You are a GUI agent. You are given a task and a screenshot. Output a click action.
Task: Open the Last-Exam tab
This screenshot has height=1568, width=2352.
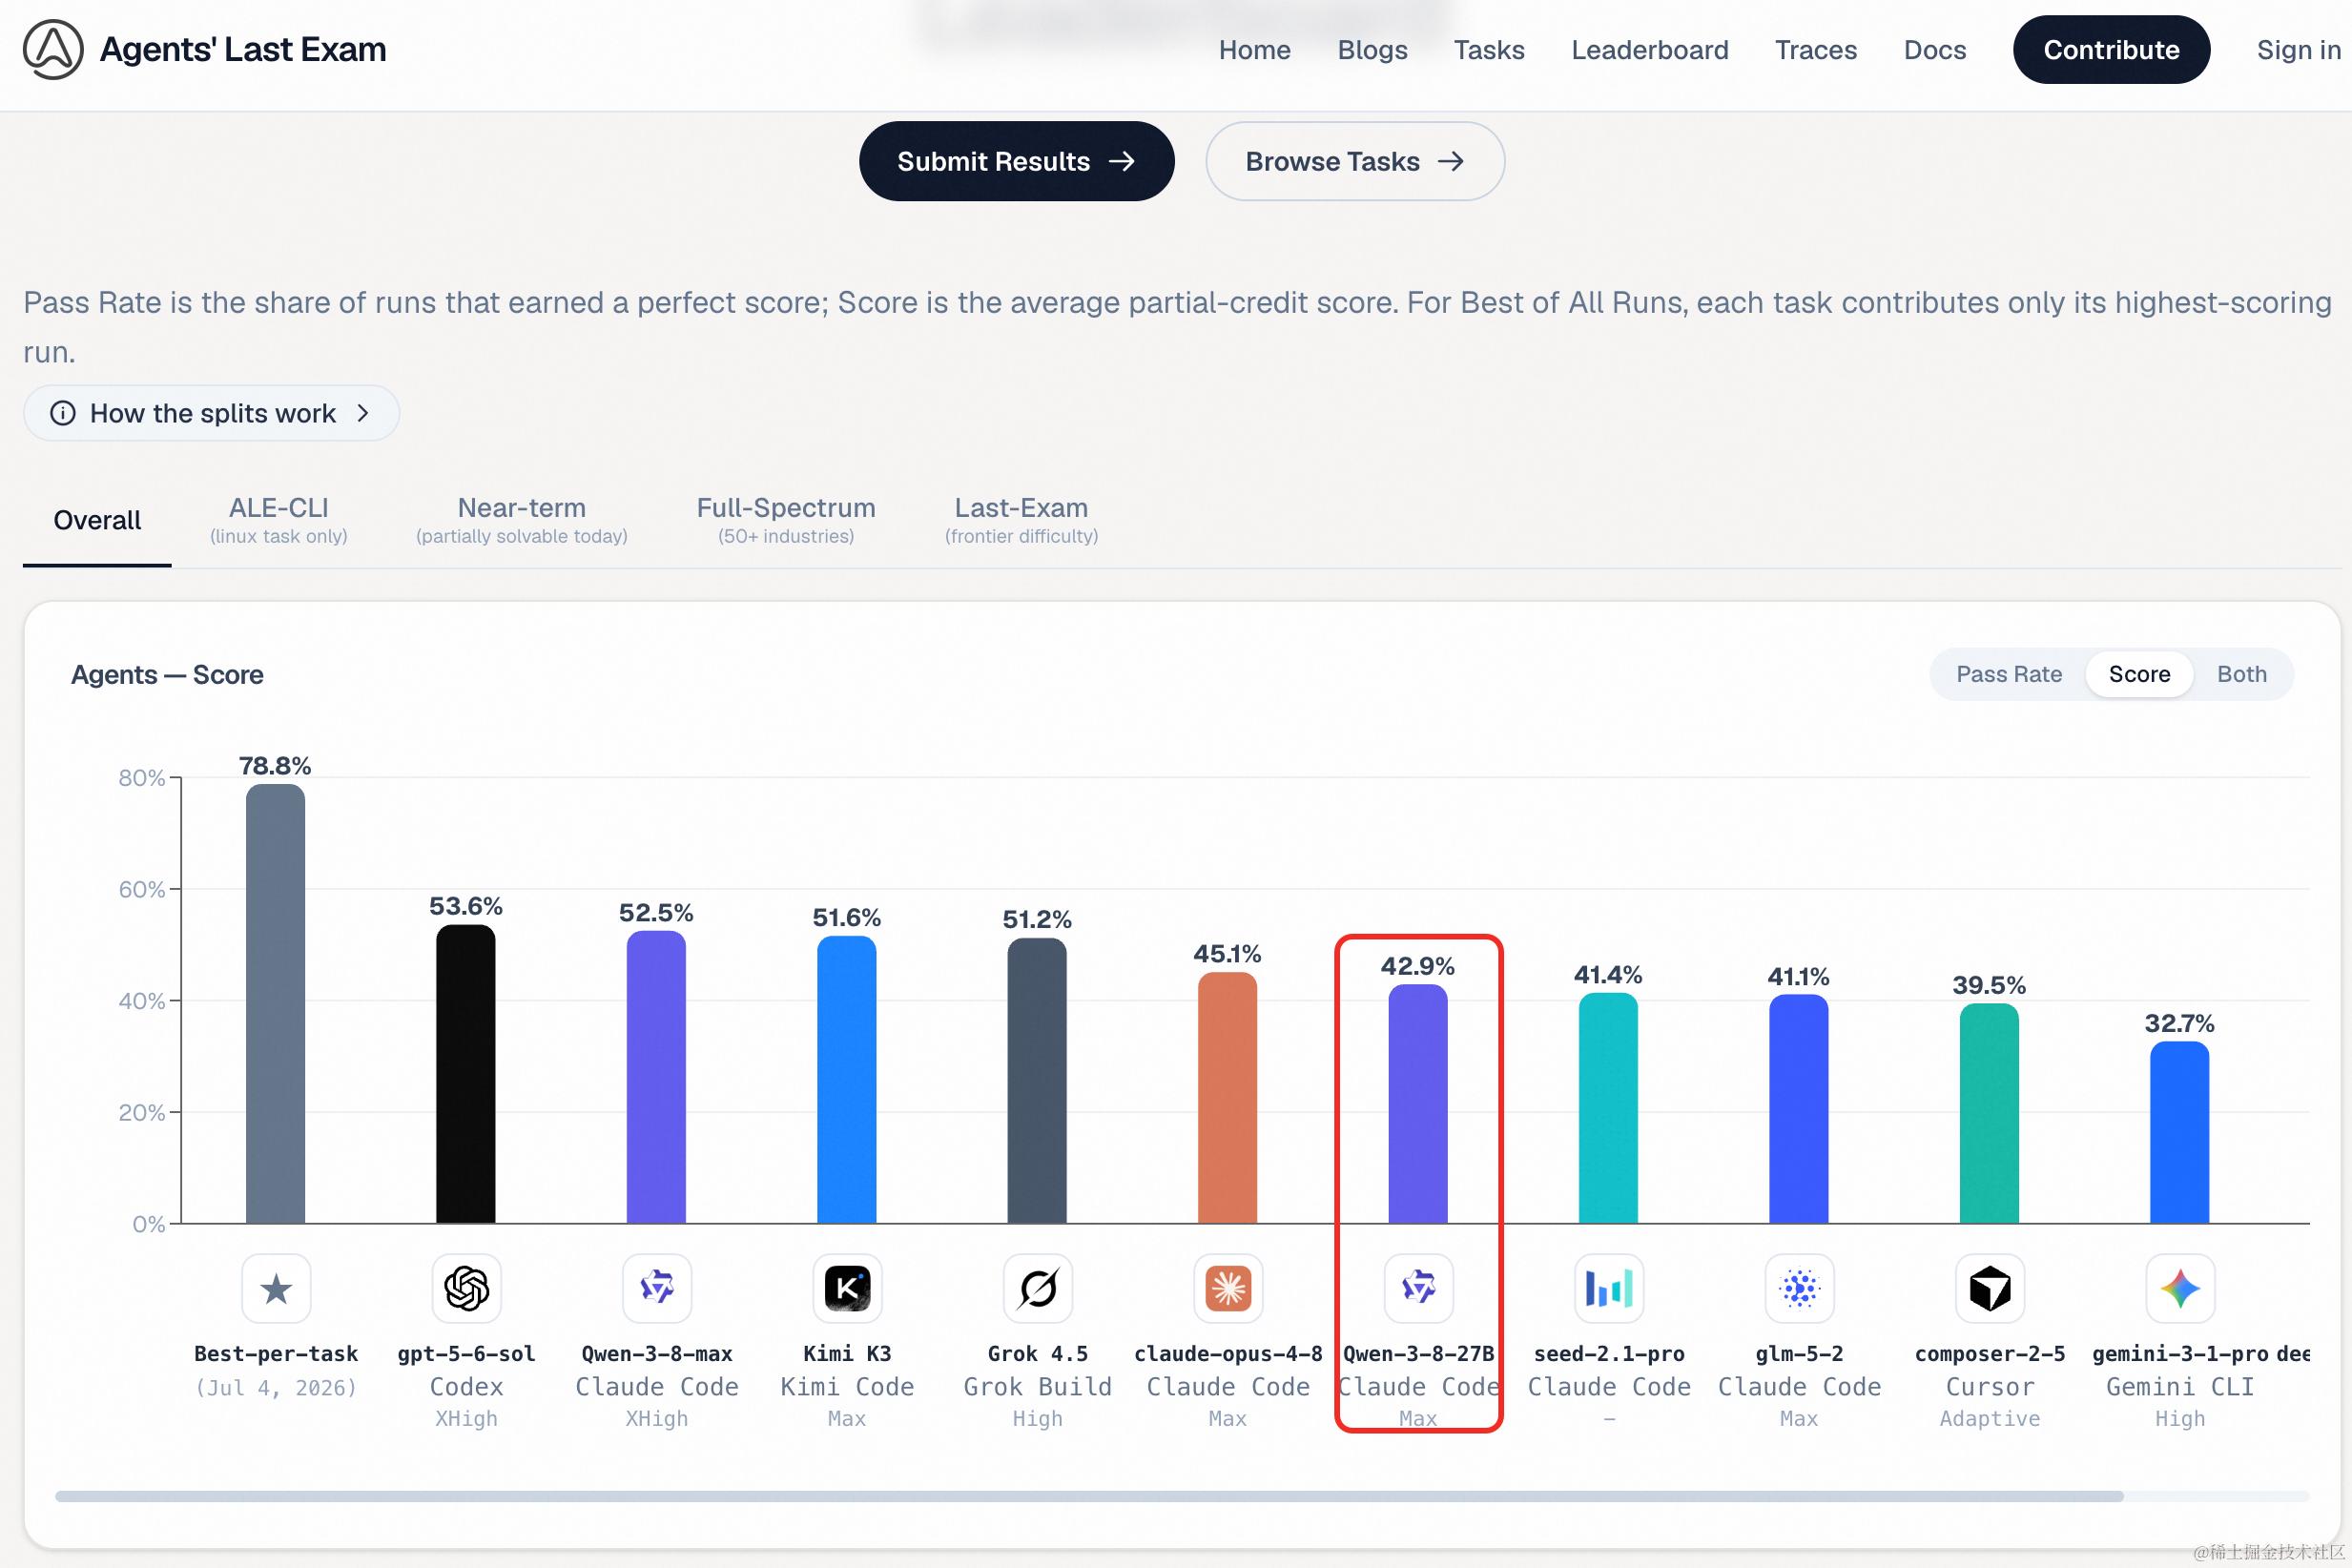point(1021,521)
